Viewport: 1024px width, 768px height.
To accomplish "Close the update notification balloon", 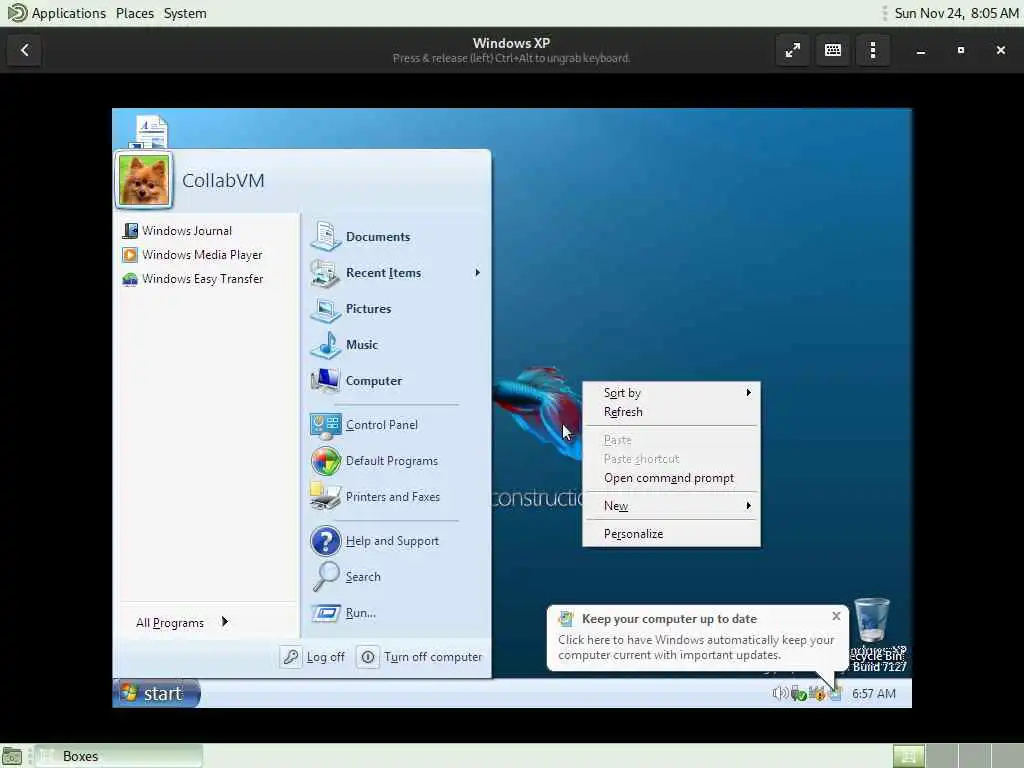I will [836, 616].
